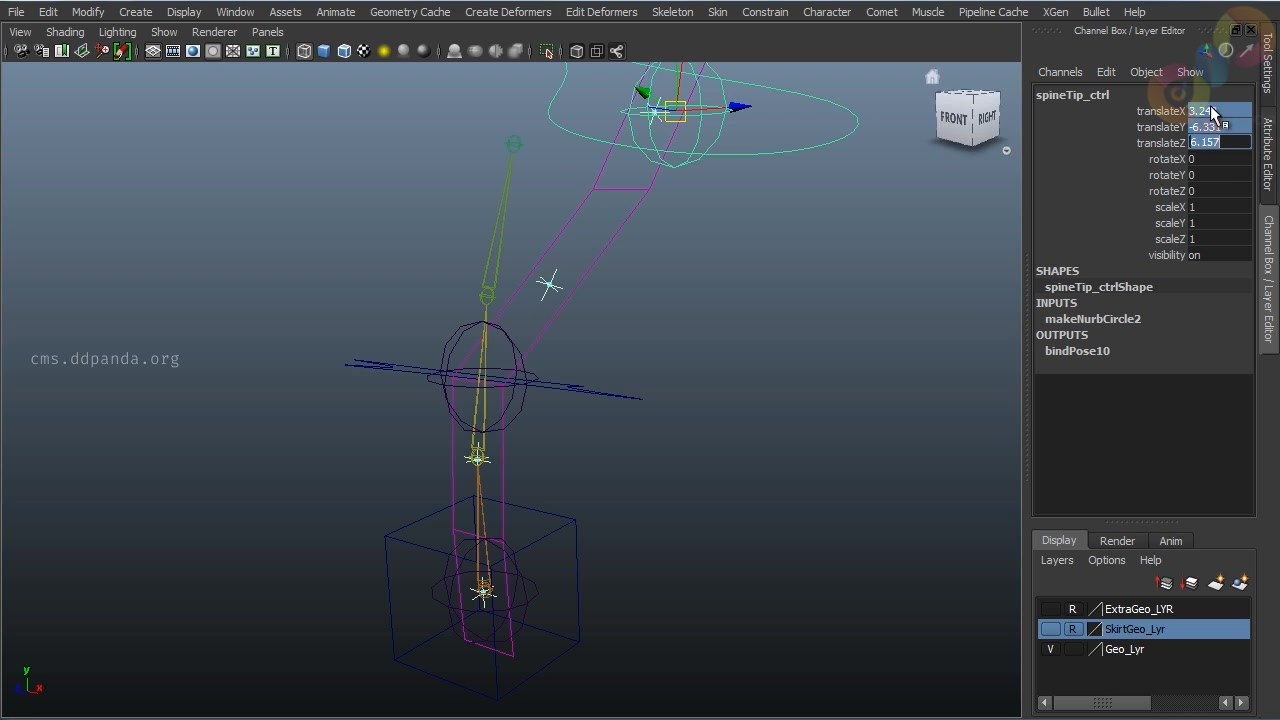The width and height of the screenshot is (1280, 720).
Task: Toggle the dark High Quality sphere icon
Action: tap(424, 51)
